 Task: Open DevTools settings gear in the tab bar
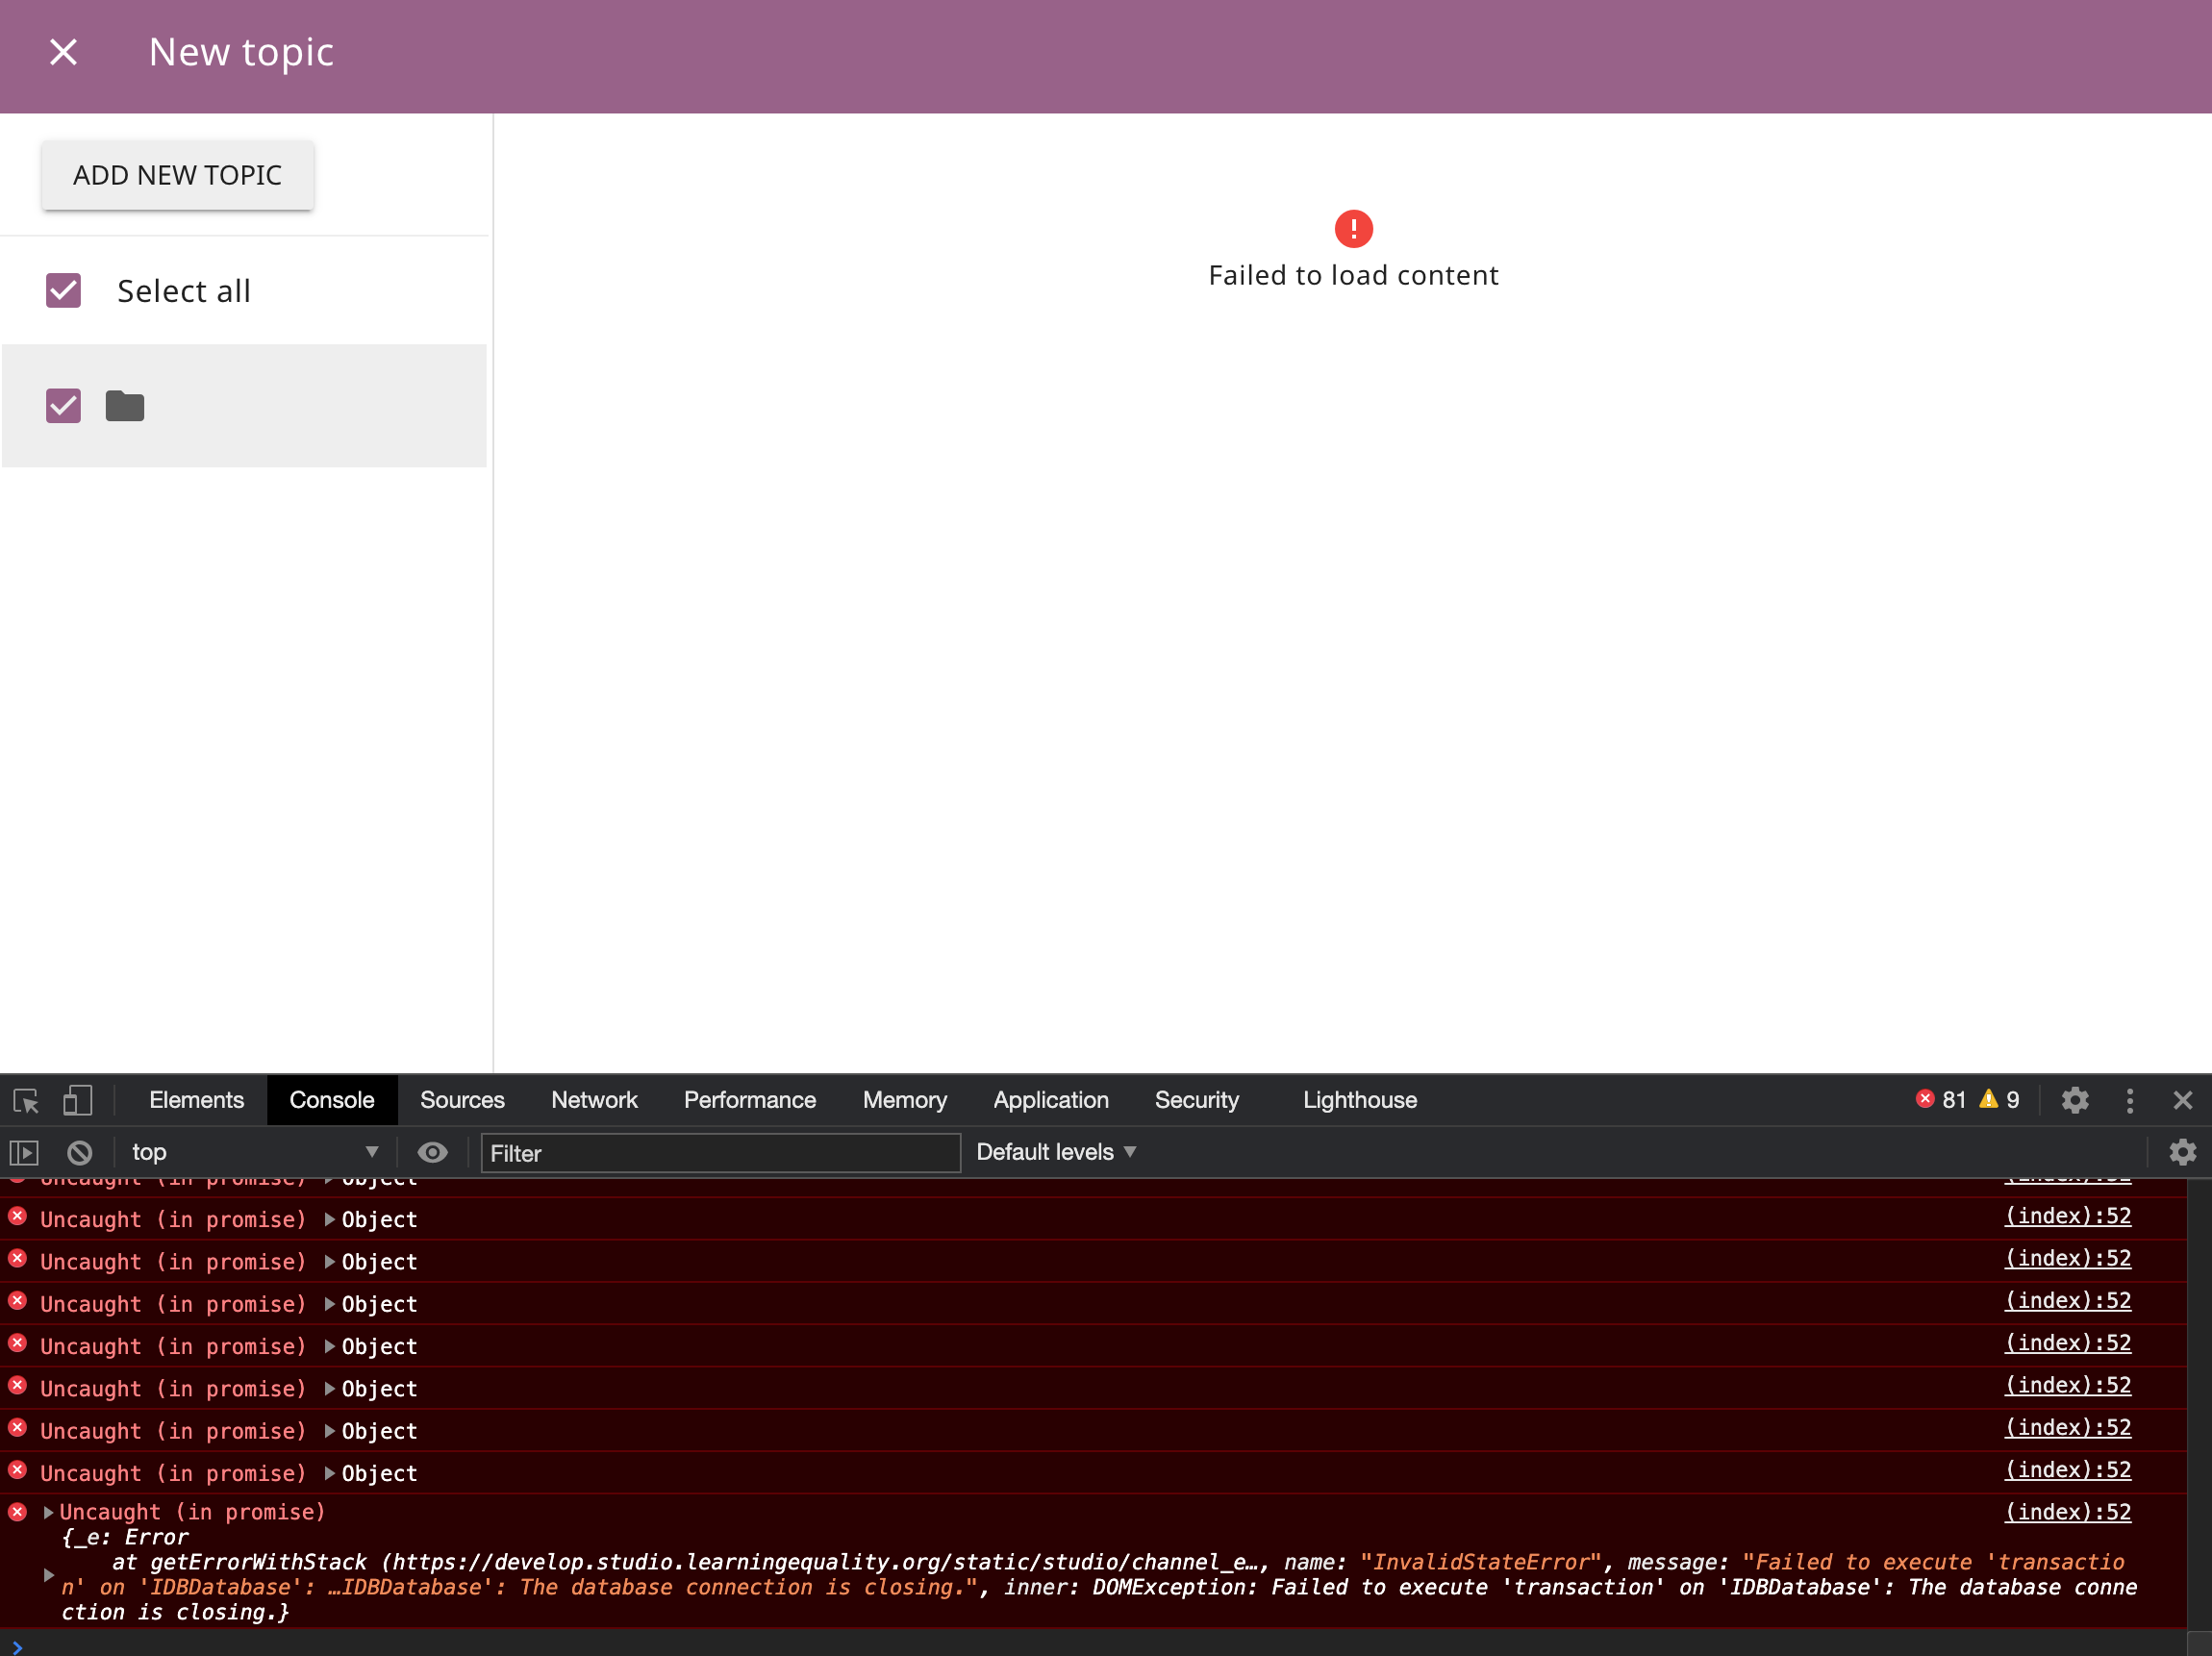pos(2075,1101)
